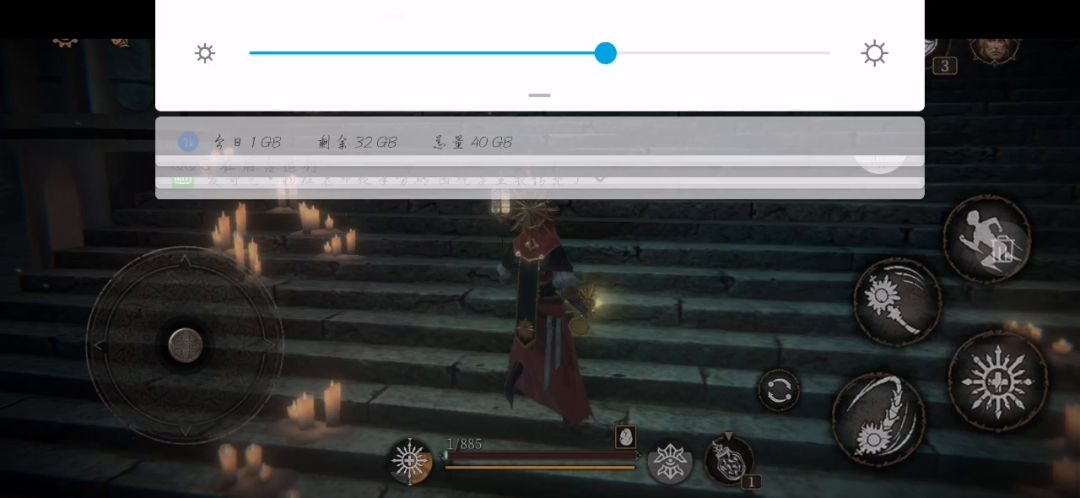Screen dimensions: 1080x498
Task: Tap the circular arrows swap button
Action: tap(779, 391)
